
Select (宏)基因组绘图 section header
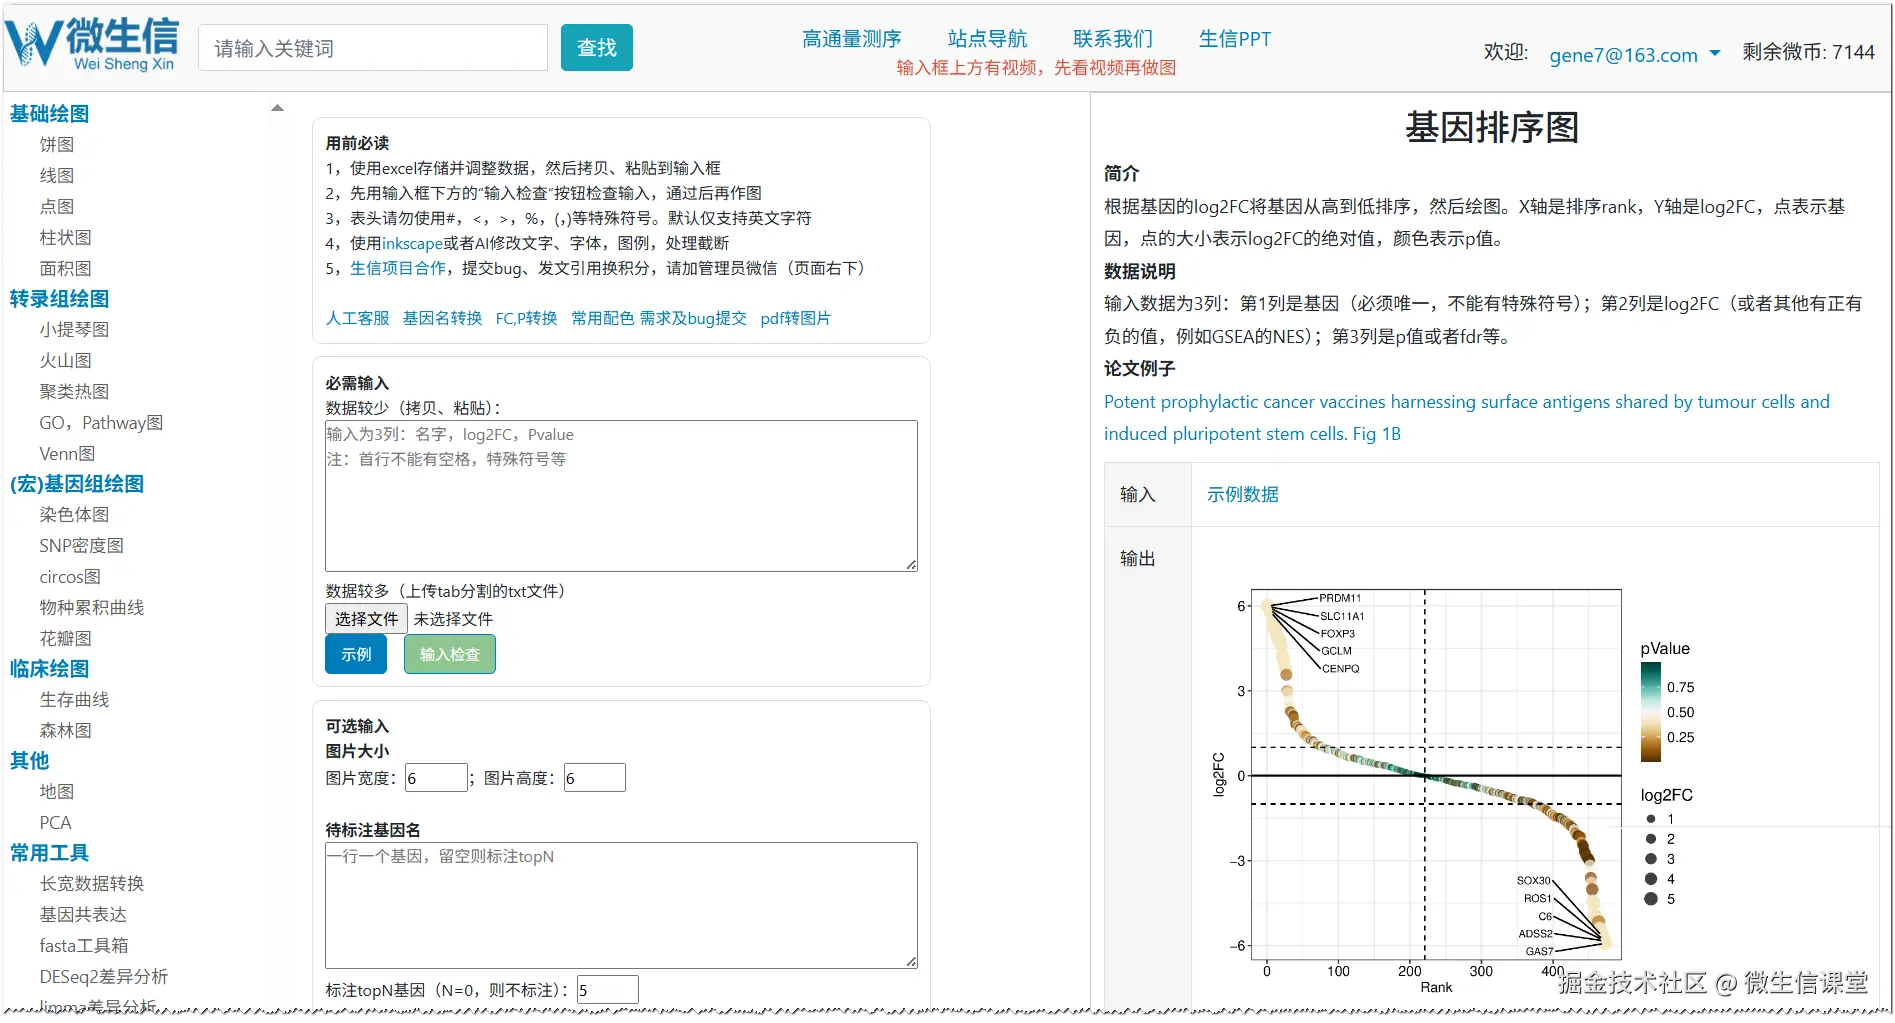77,484
